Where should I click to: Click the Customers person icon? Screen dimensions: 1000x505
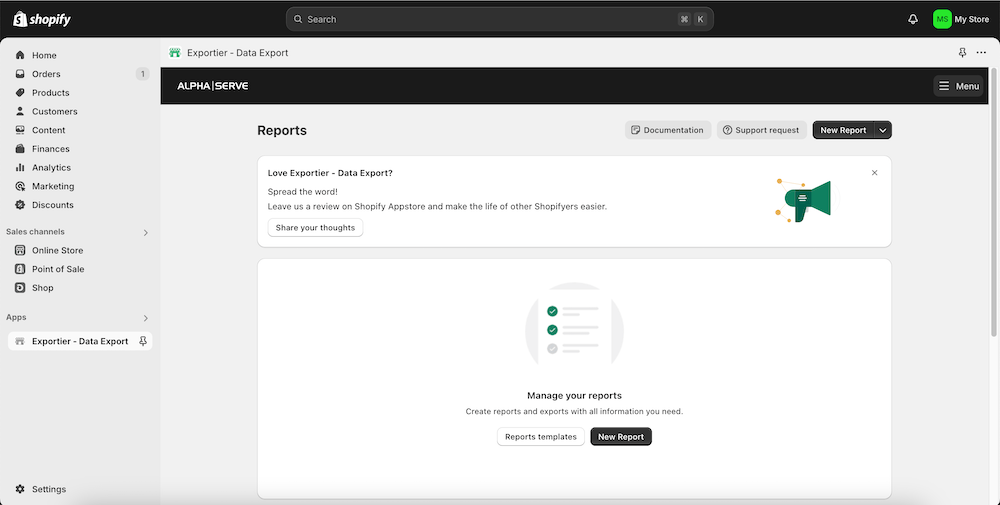coord(20,111)
